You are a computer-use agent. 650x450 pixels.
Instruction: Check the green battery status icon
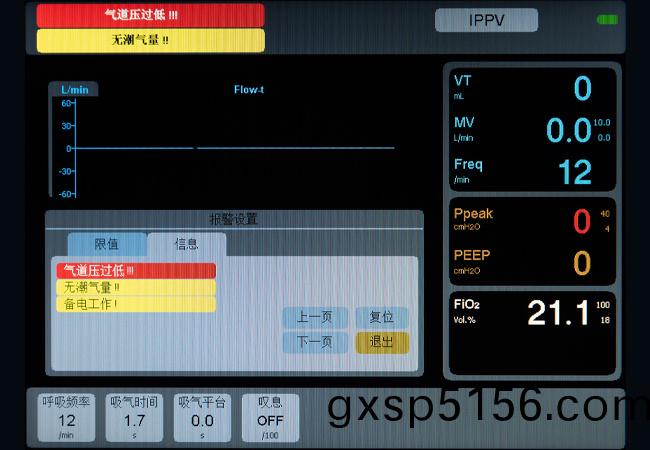pyautogui.click(x=607, y=19)
